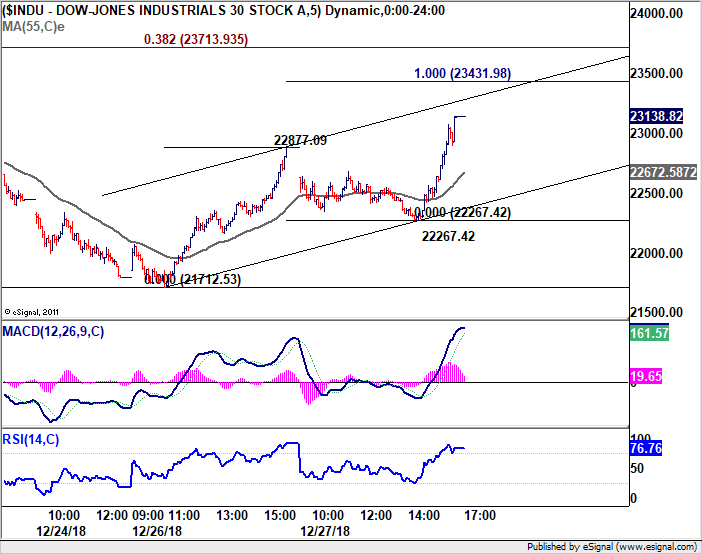702x554 pixels.
Task: Select the MA(55,C)e indicator label
Action: coord(33,26)
